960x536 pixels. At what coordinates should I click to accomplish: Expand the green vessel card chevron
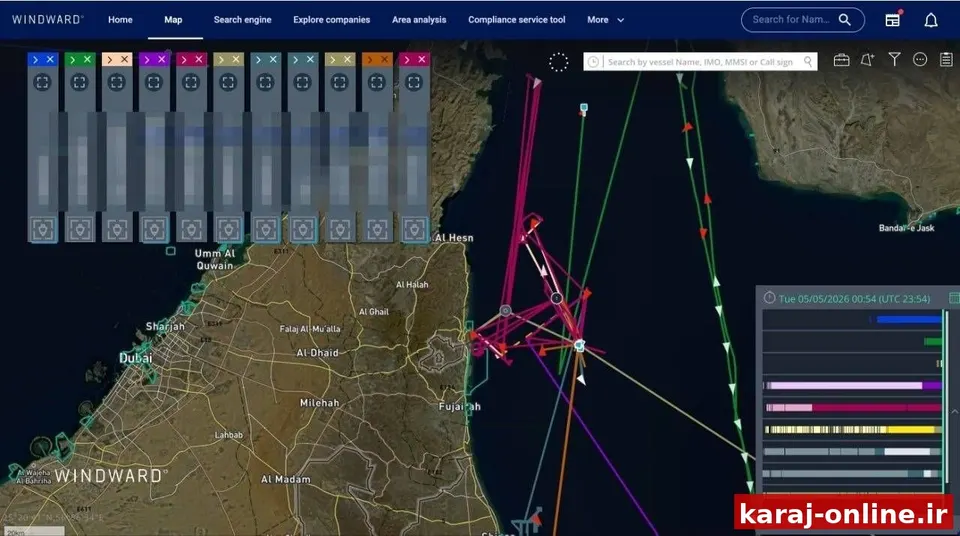click(x=73, y=59)
